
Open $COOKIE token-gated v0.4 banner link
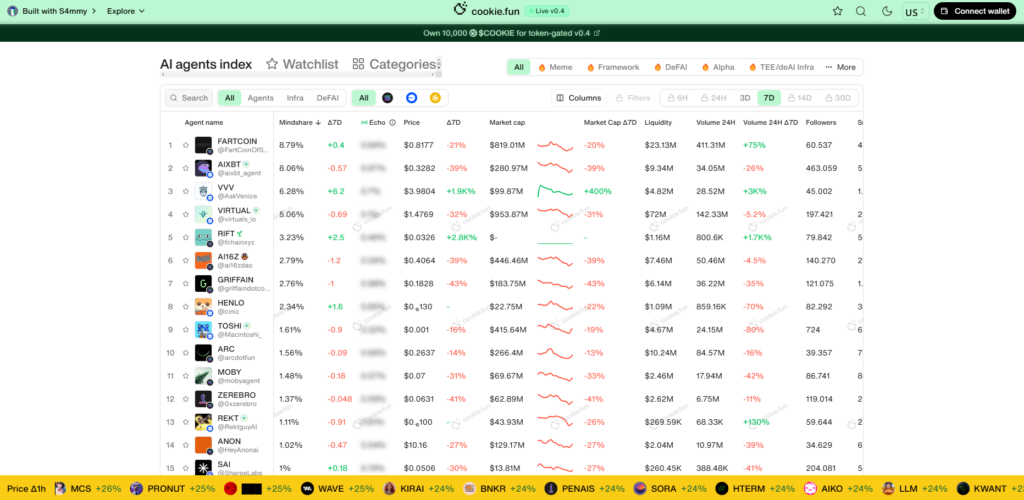[x=511, y=33]
